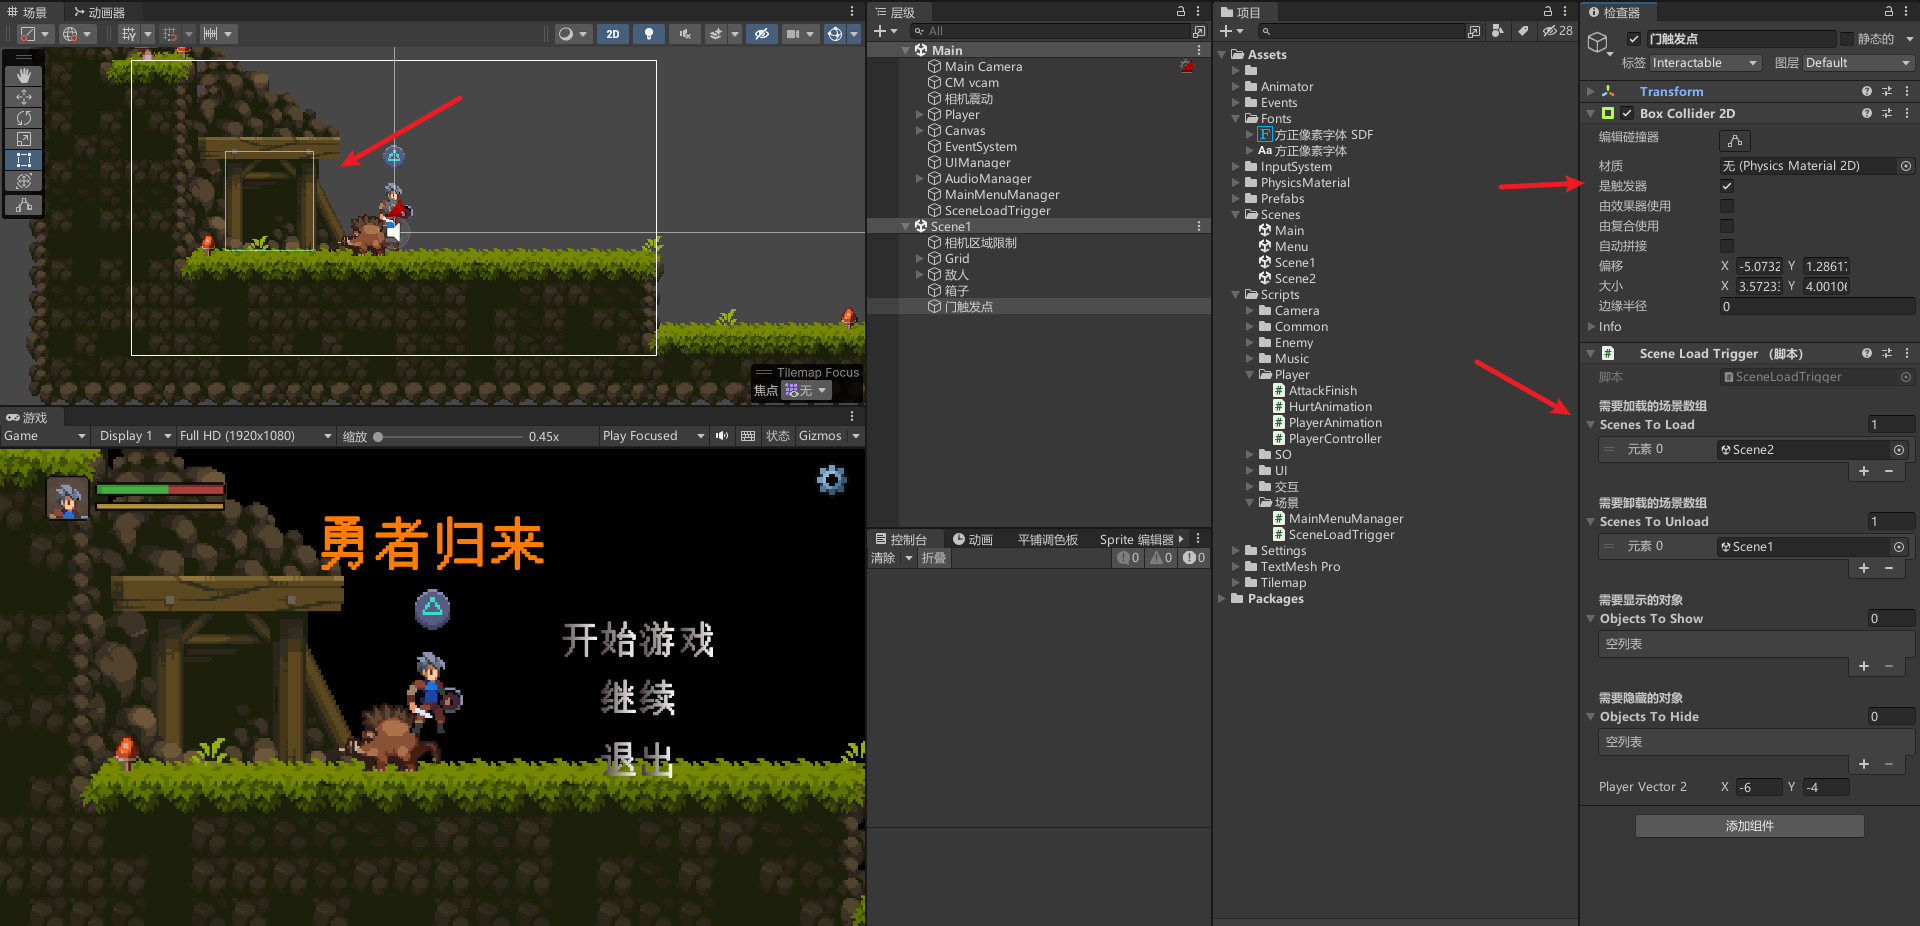Unmute scene audio in the Scene toolbar
This screenshot has height=926, width=1920.
(684, 33)
